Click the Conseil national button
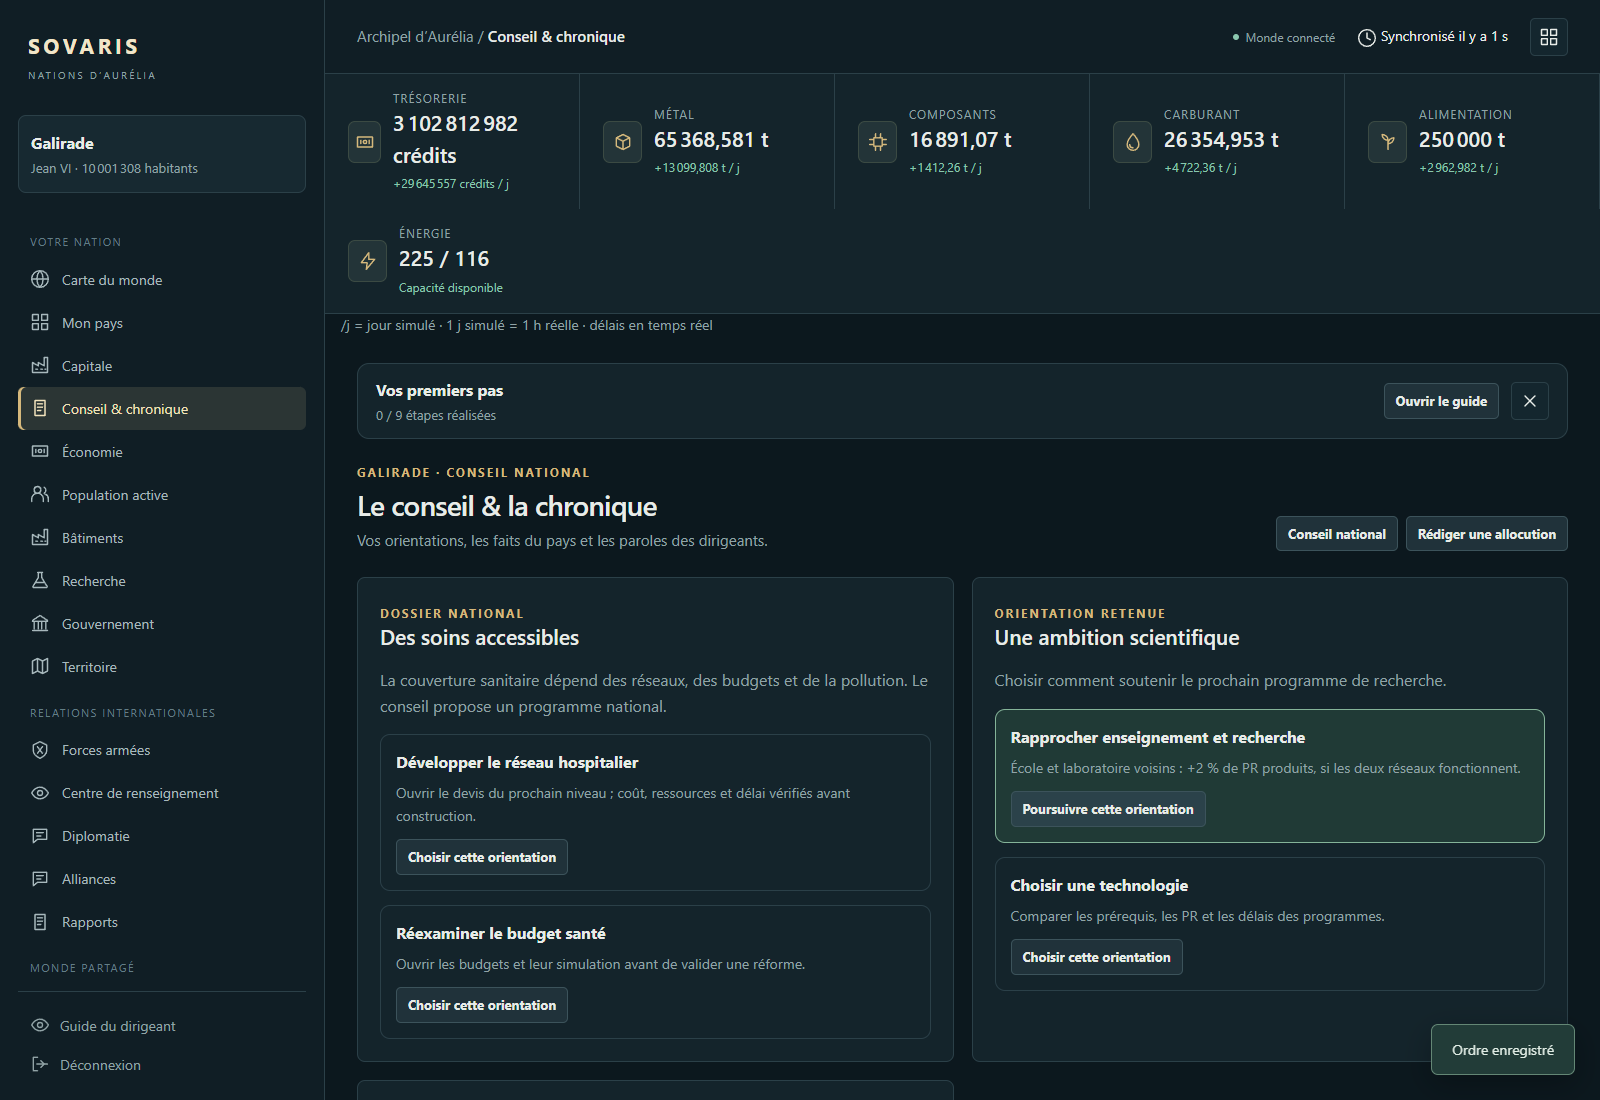1600x1100 pixels. tap(1336, 534)
